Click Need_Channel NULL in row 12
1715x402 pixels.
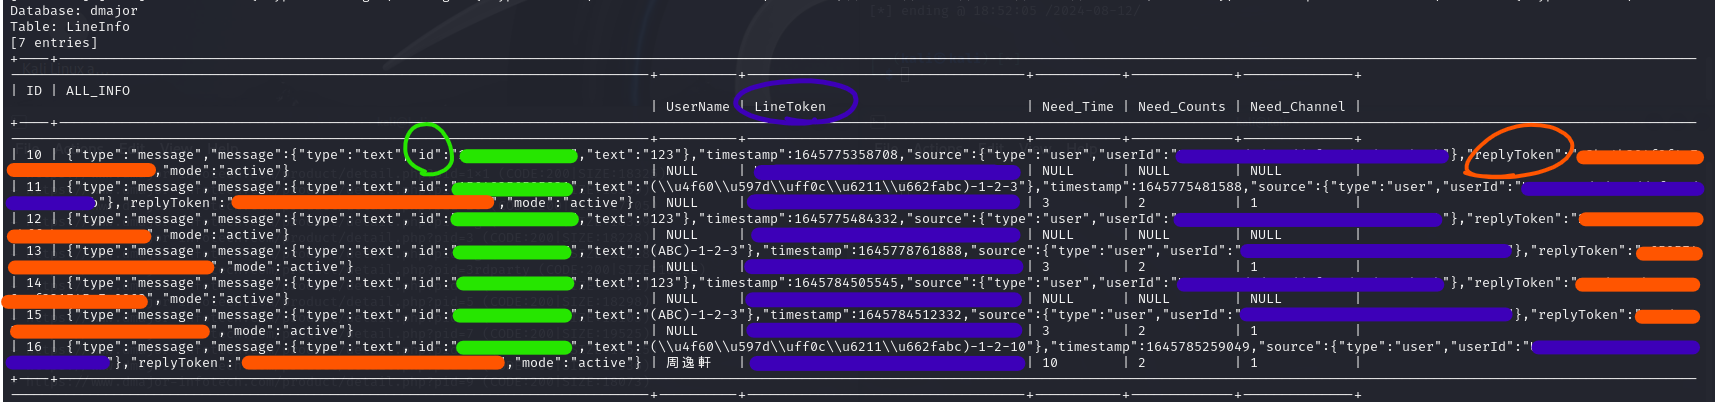pos(1266,235)
